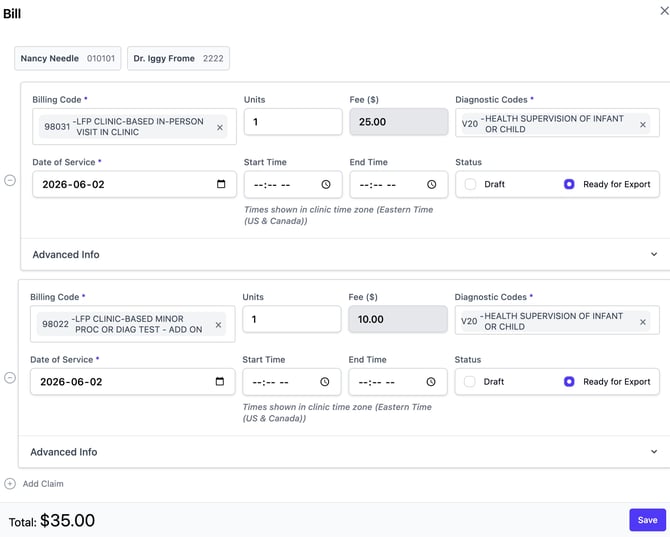The height and width of the screenshot is (537, 670).
Task: Open calendar picker for second claim's date
Action: point(220,381)
